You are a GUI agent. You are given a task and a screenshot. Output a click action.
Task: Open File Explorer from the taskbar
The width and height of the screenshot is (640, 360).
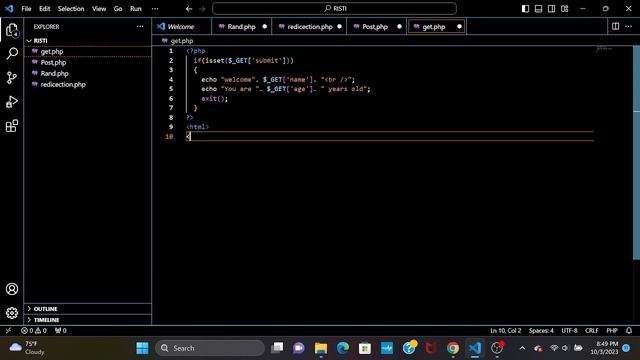[x=321, y=348]
